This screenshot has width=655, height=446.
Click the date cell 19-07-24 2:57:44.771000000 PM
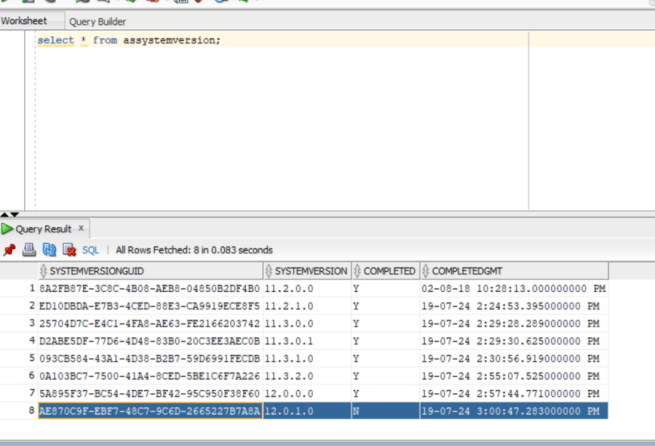(x=514, y=394)
